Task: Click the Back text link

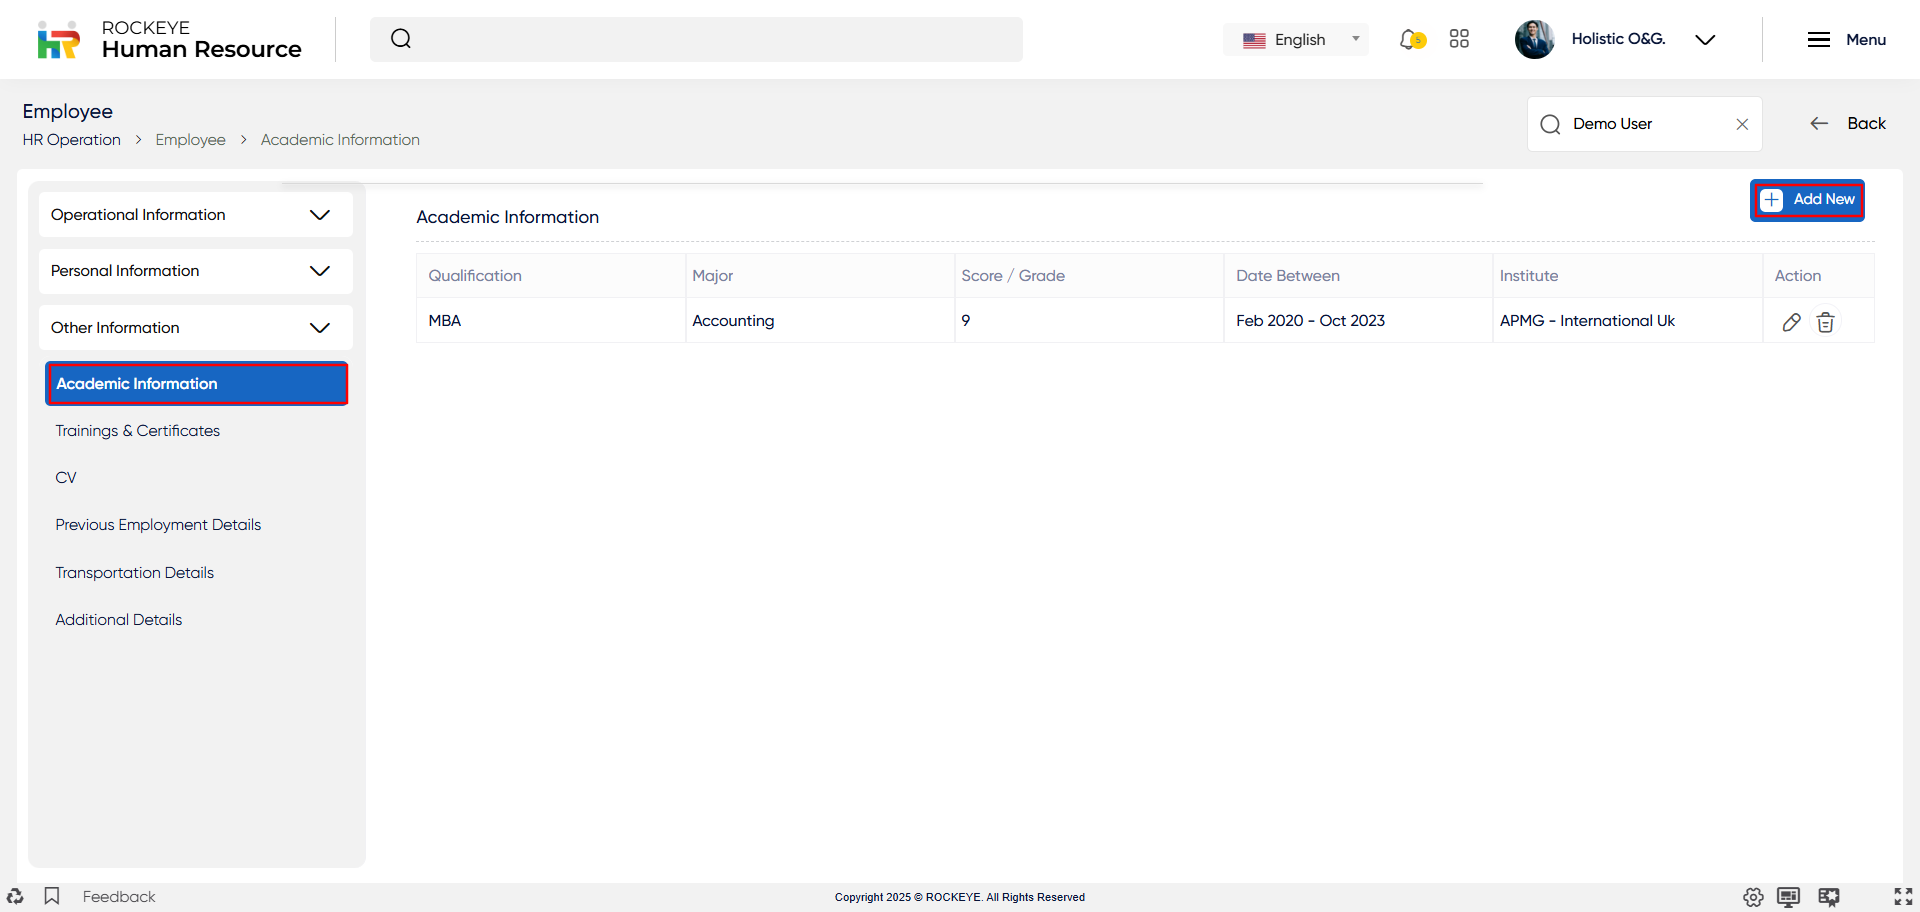Action: pyautogui.click(x=1866, y=123)
